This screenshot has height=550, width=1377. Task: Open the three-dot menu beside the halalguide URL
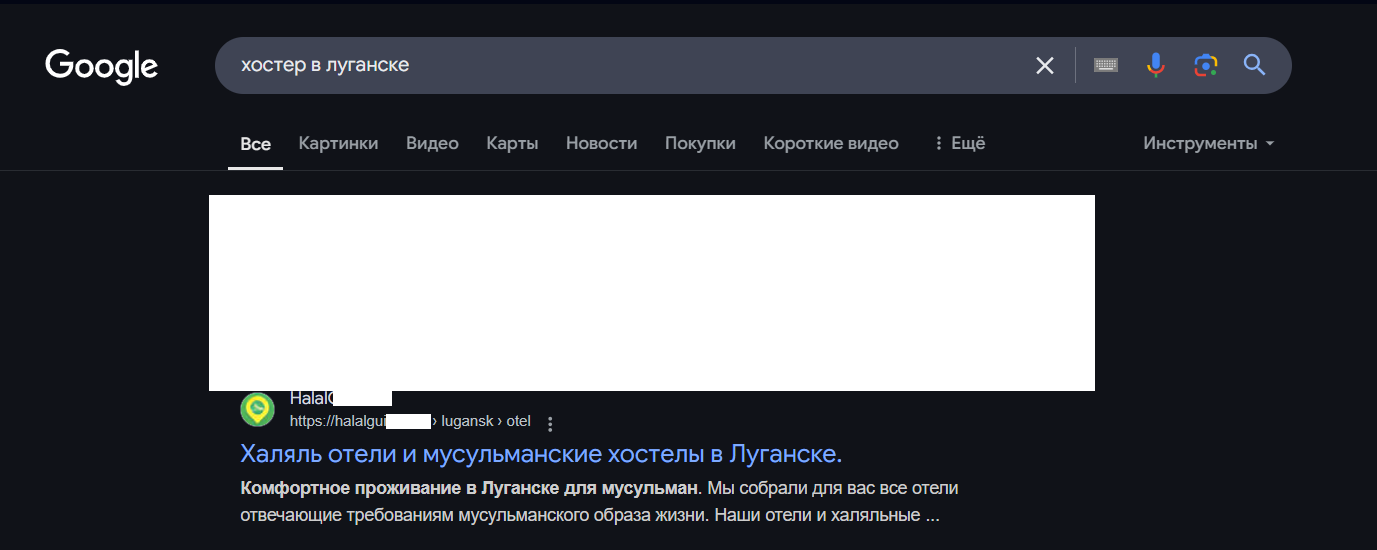[x=550, y=423]
